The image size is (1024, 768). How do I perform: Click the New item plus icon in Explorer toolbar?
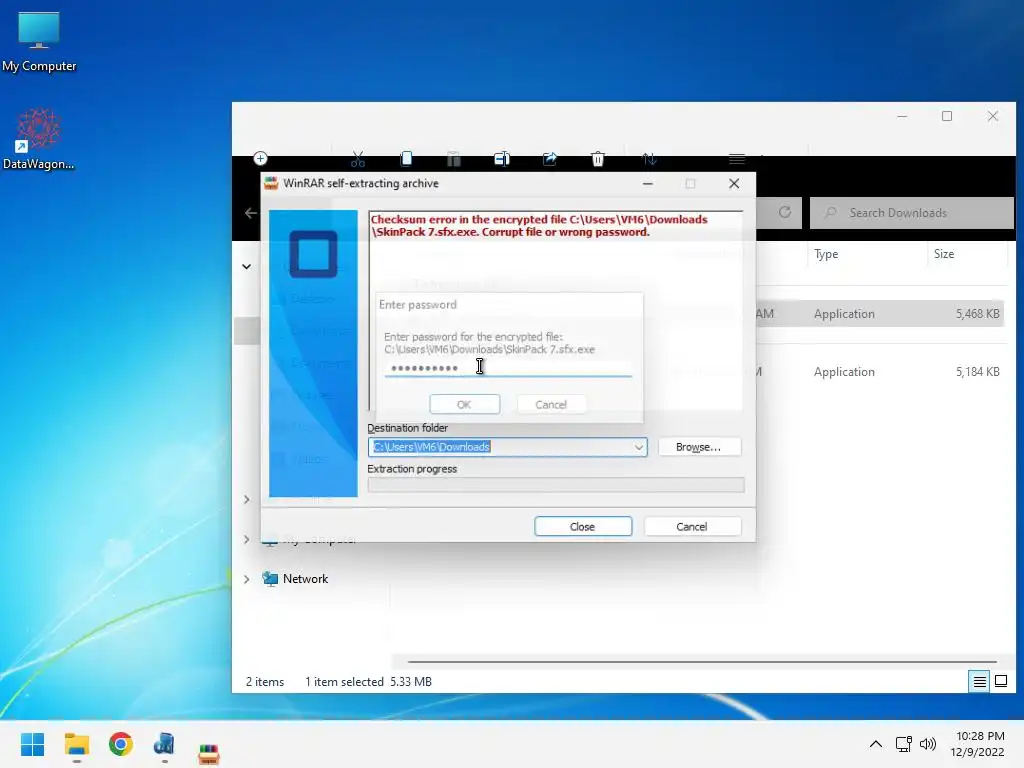click(261, 159)
